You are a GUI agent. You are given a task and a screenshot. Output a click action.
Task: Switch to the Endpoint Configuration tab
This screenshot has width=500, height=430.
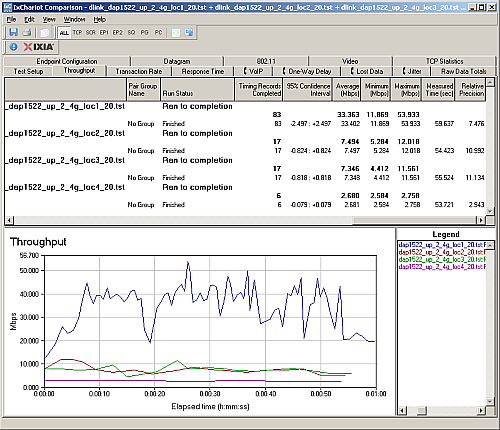coord(67,61)
